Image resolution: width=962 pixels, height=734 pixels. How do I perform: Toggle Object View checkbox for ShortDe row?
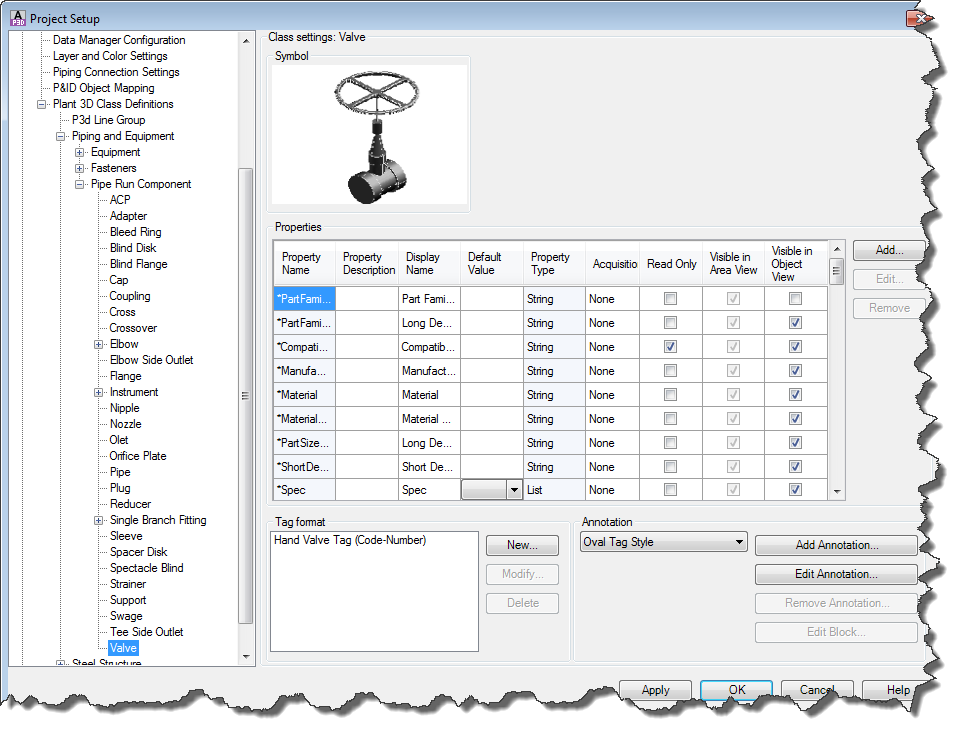point(795,467)
